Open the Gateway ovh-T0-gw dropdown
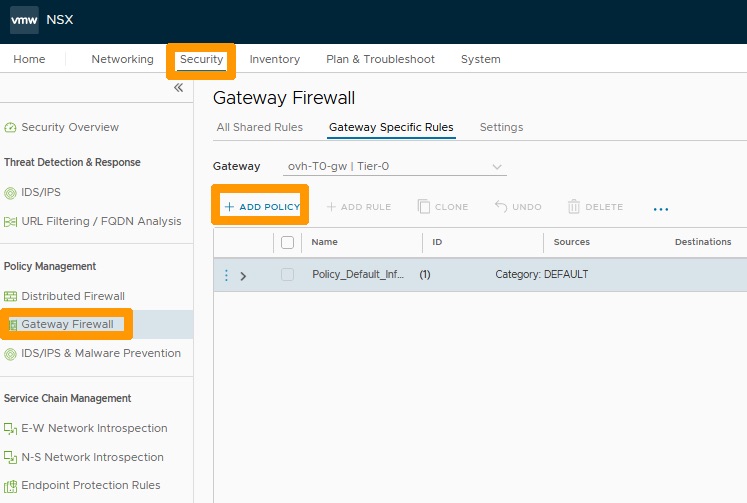This screenshot has width=747, height=503. coord(394,166)
